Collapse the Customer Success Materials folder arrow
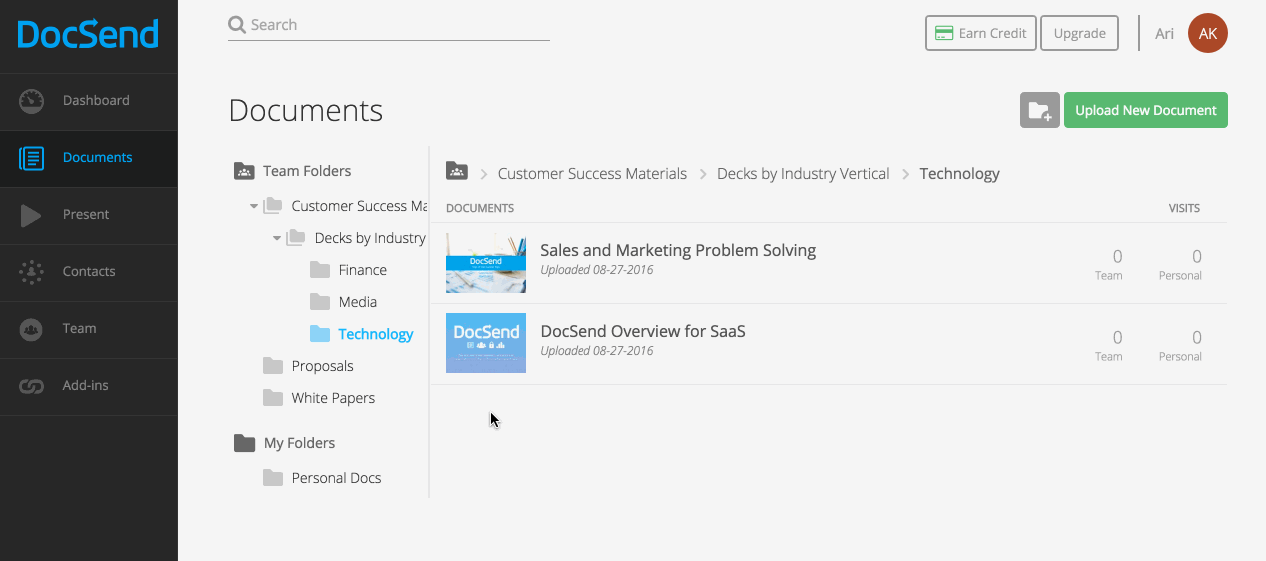This screenshot has height=561, width=1266. [x=254, y=206]
